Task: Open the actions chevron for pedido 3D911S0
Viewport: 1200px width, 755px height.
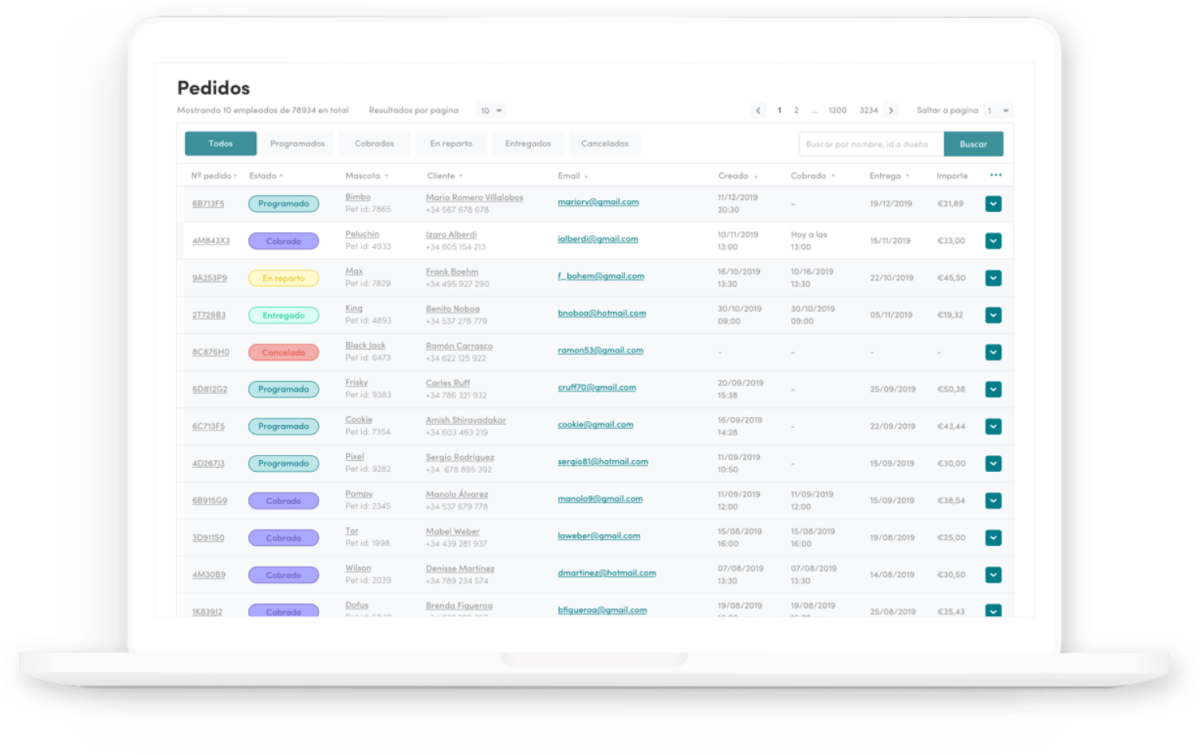Action: [993, 537]
